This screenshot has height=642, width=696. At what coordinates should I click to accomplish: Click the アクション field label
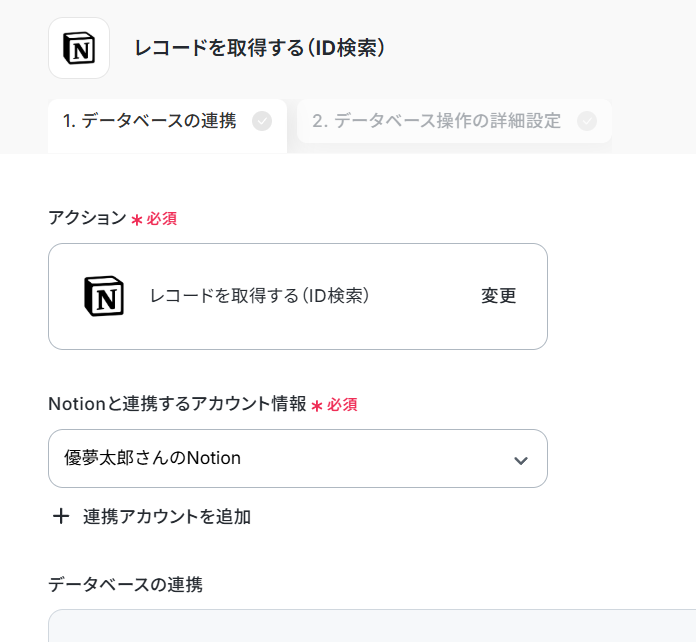(87, 218)
